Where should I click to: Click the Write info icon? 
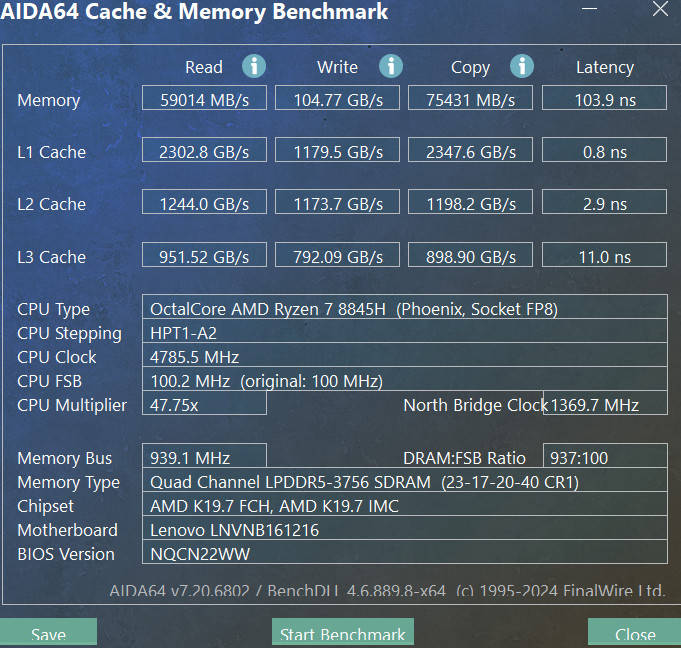[x=390, y=66]
